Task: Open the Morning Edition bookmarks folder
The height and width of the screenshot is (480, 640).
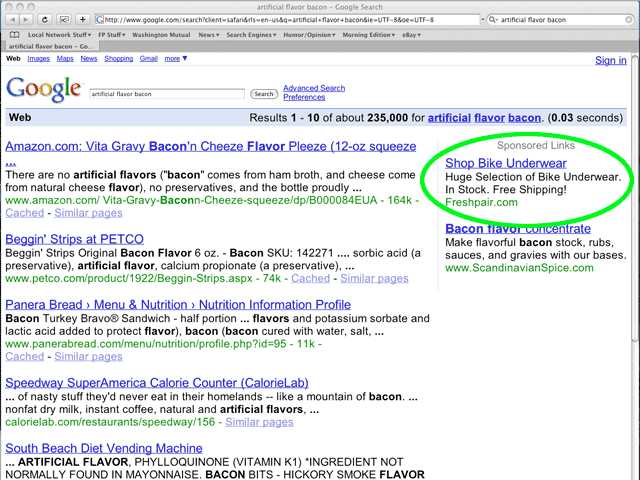Action: click(x=369, y=35)
